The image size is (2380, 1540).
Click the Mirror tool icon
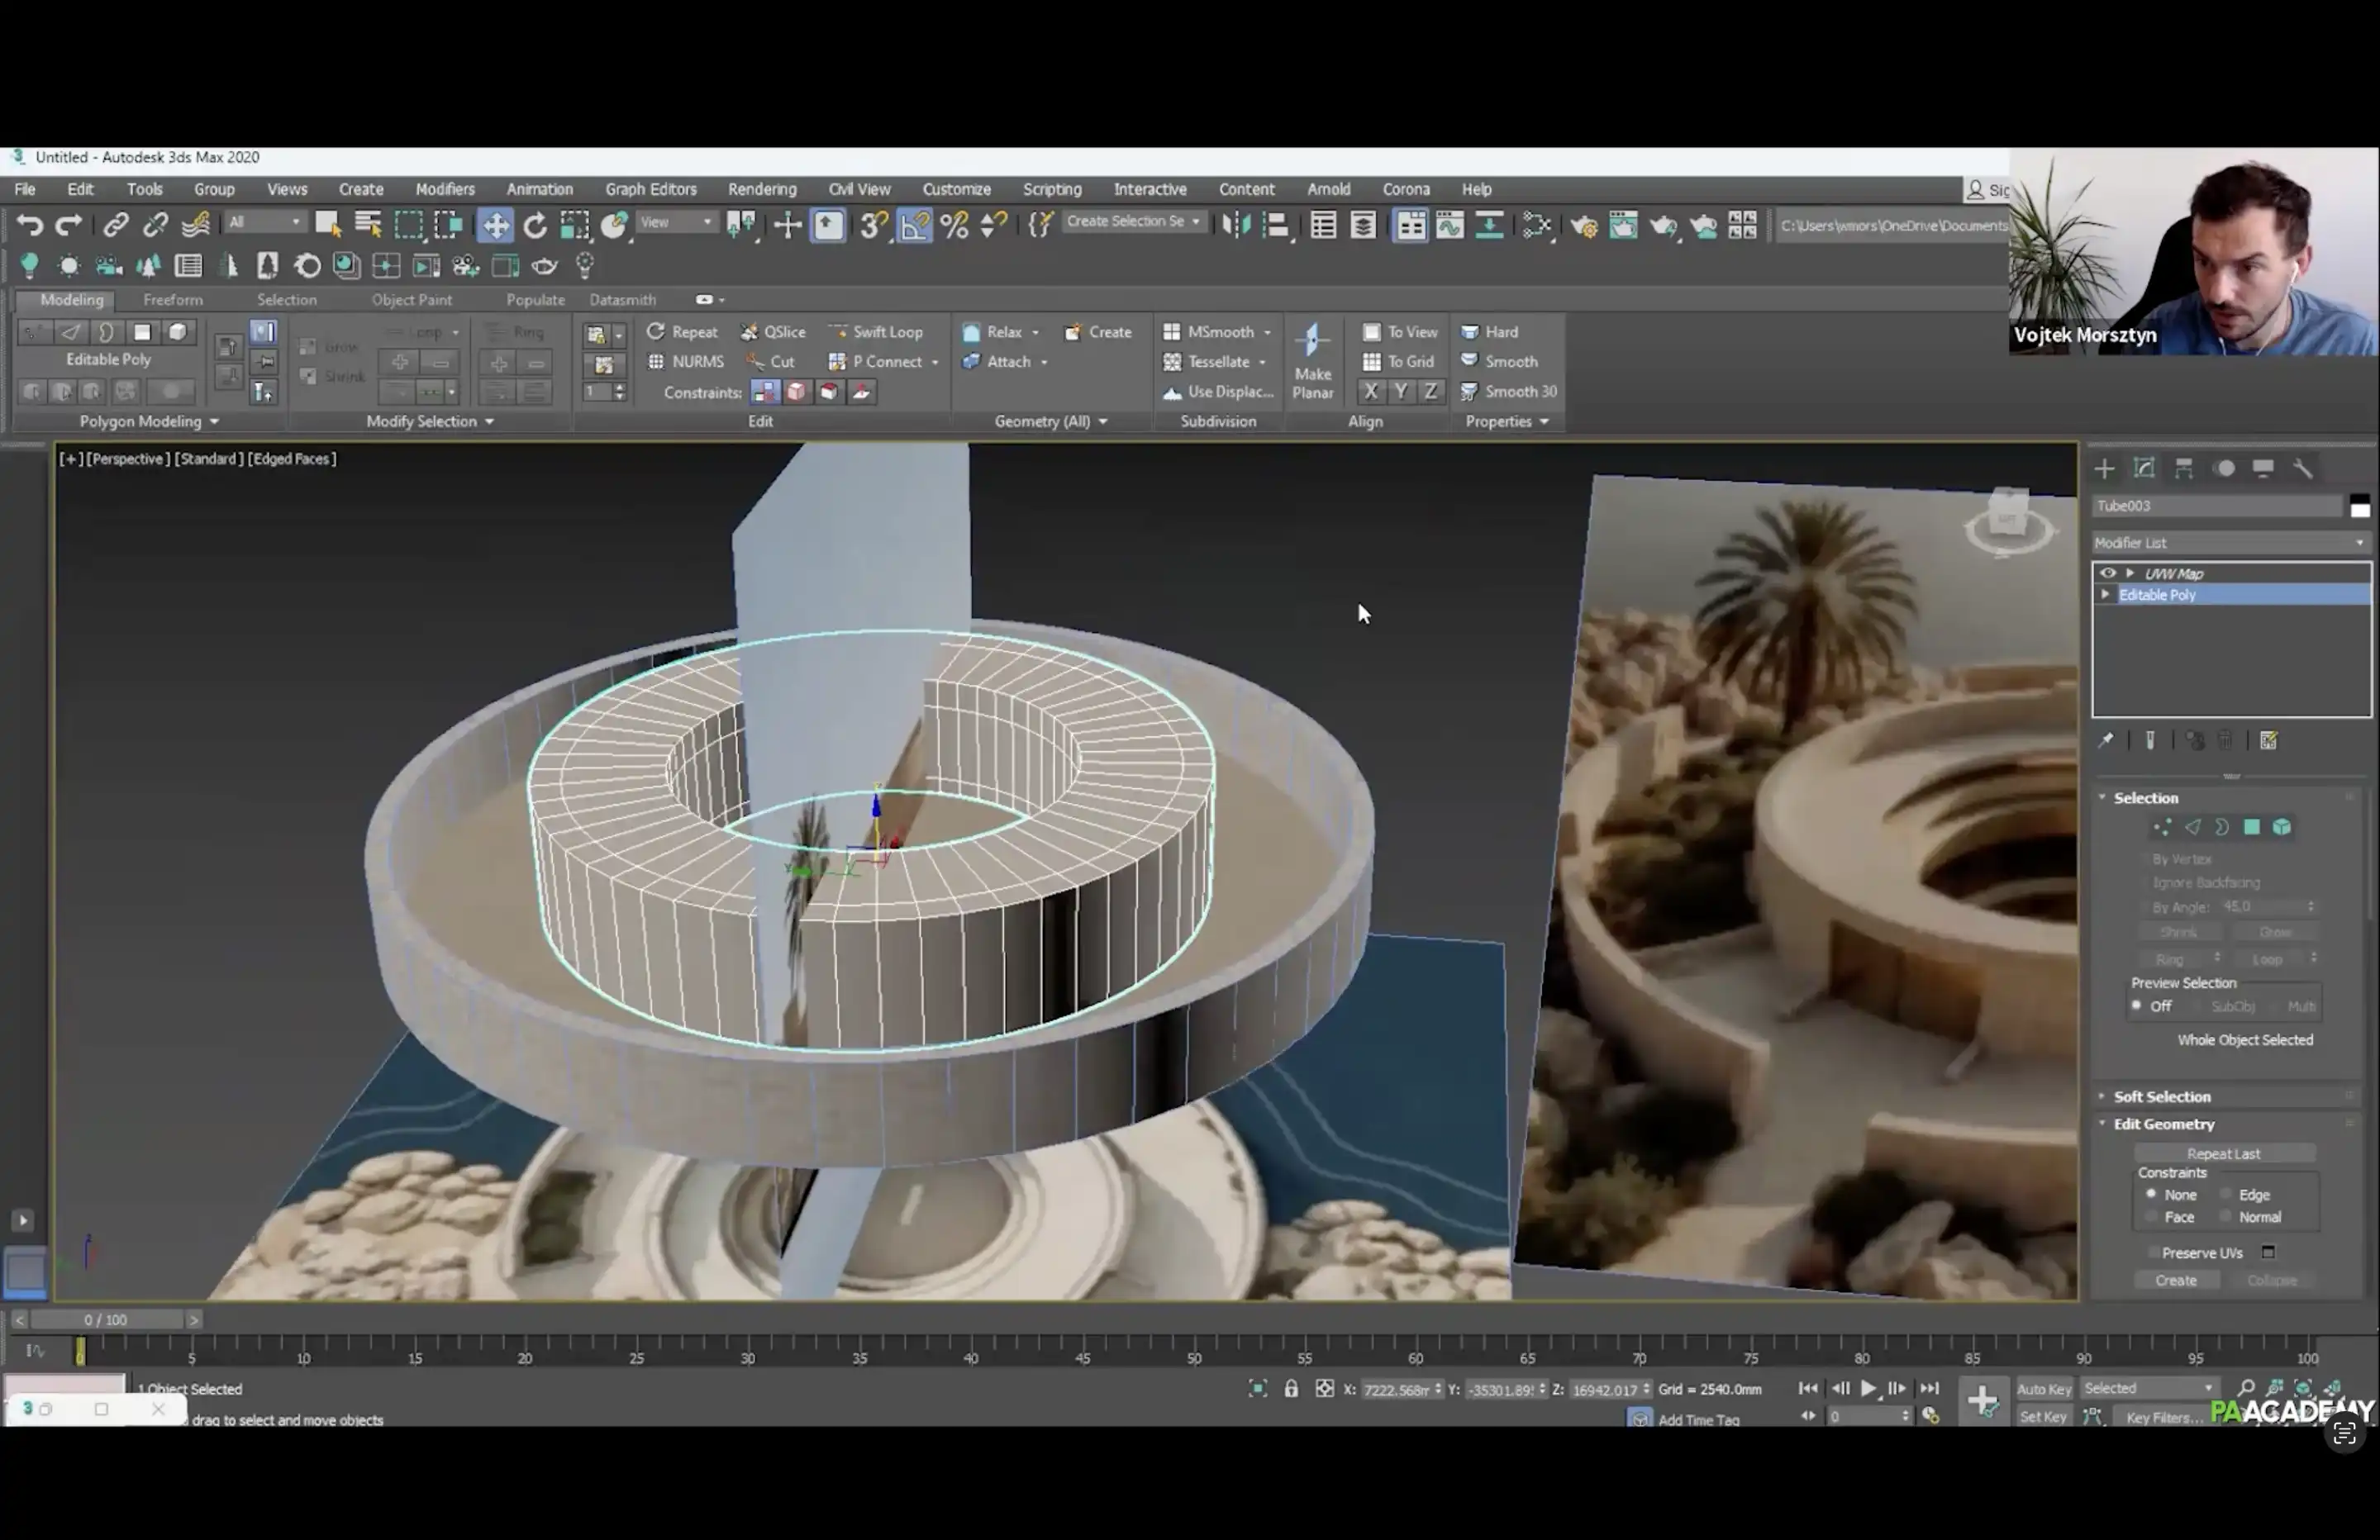[1236, 225]
